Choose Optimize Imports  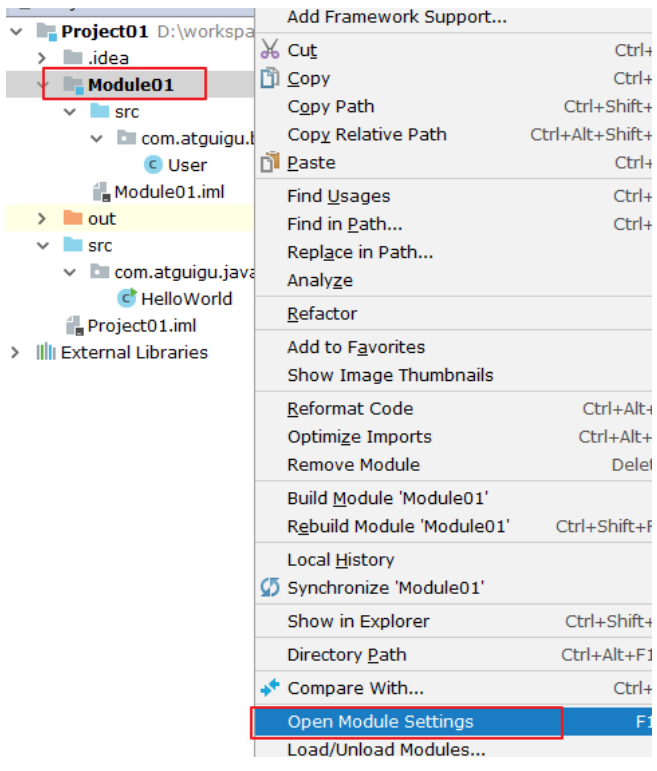coord(453,436)
